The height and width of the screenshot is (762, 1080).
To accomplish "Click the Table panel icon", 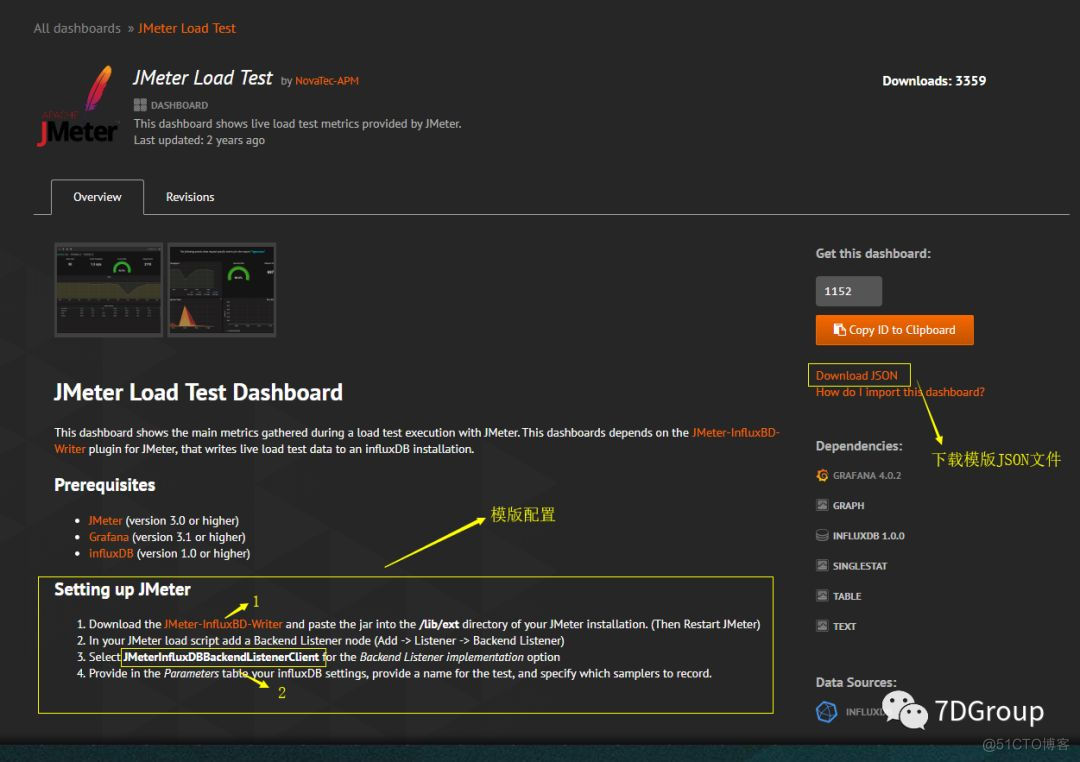I will coord(822,595).
